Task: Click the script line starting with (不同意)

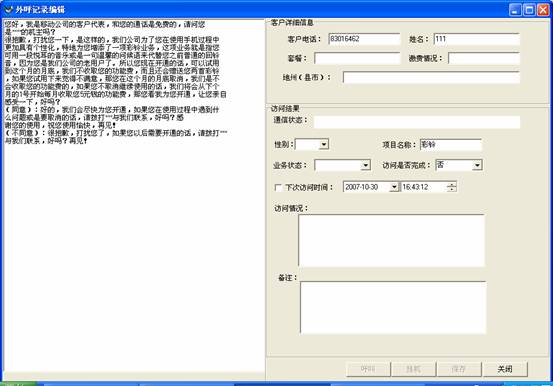Action: [116, 133]
